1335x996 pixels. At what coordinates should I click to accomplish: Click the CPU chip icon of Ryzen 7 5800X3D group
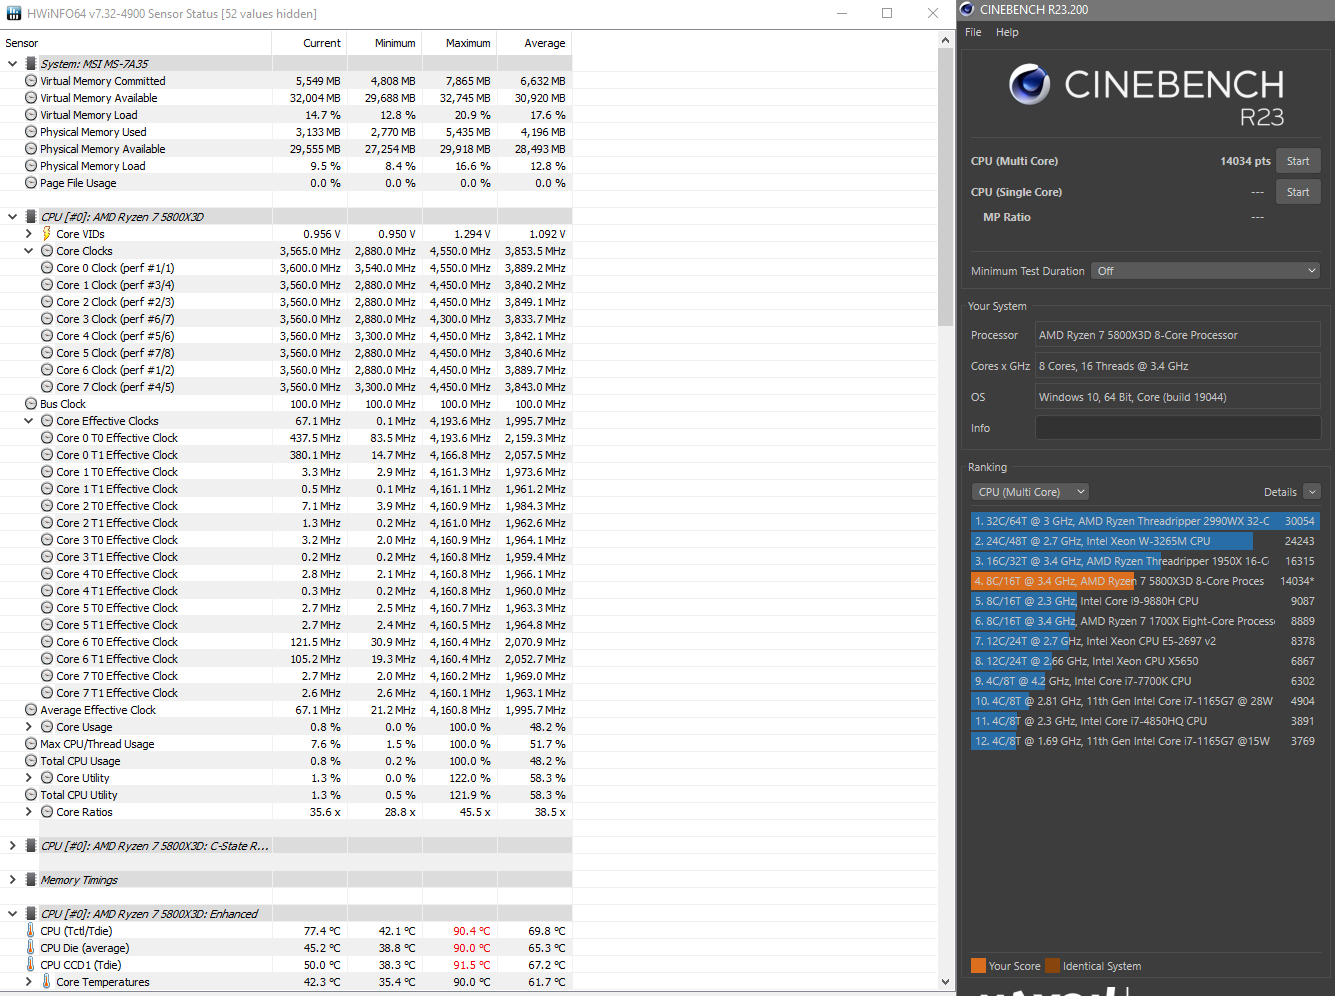pyautogui.click(x=30, y=217)
